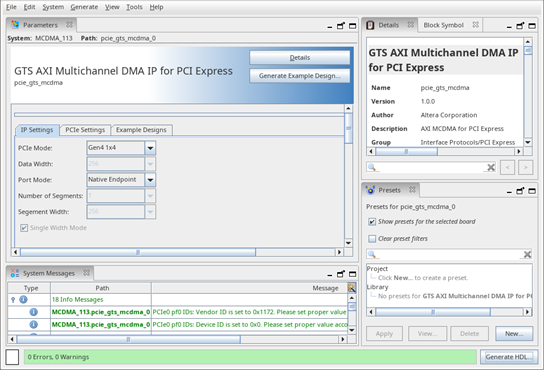544x370 pixels.
Task: Detach the Parameters panel with its window icon
Action: pos(341,26)
